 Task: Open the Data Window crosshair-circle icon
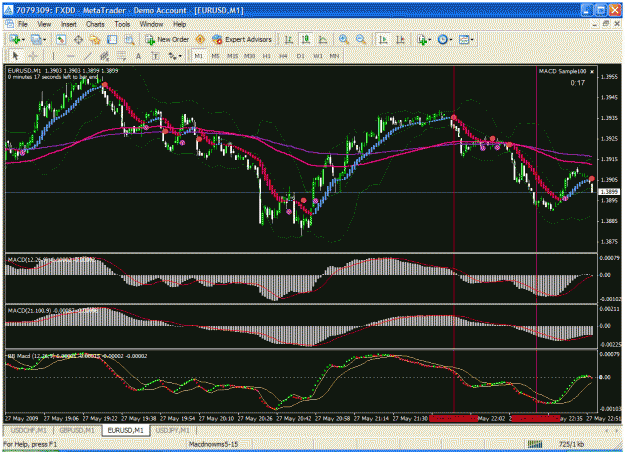click(x=78, y=39)
